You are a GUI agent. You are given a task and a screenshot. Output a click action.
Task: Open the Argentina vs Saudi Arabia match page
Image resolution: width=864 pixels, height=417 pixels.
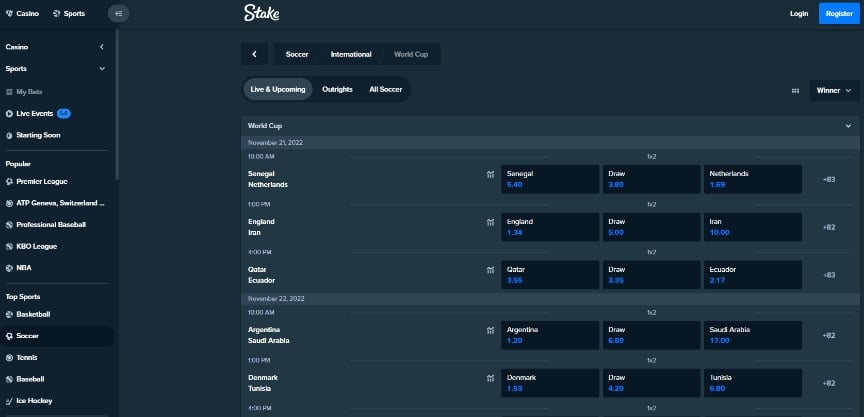point(268,335)
